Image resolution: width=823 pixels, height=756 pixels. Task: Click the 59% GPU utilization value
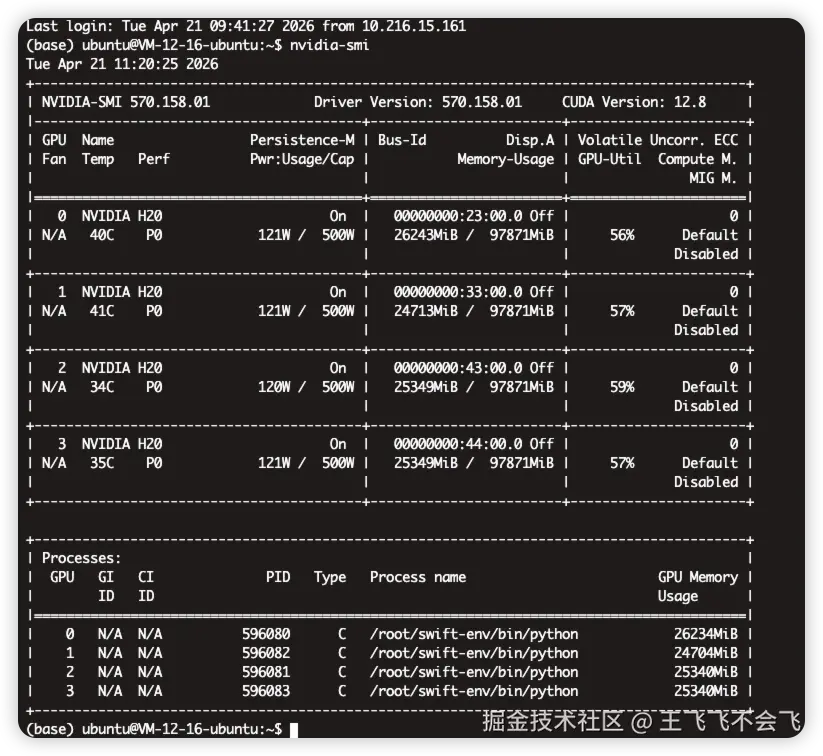click(x=622, y=387)
